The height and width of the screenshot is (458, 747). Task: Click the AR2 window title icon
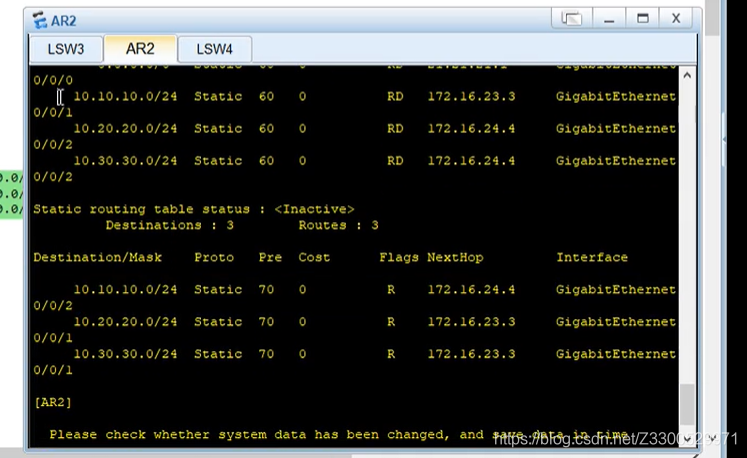click(x=40, y=20)
